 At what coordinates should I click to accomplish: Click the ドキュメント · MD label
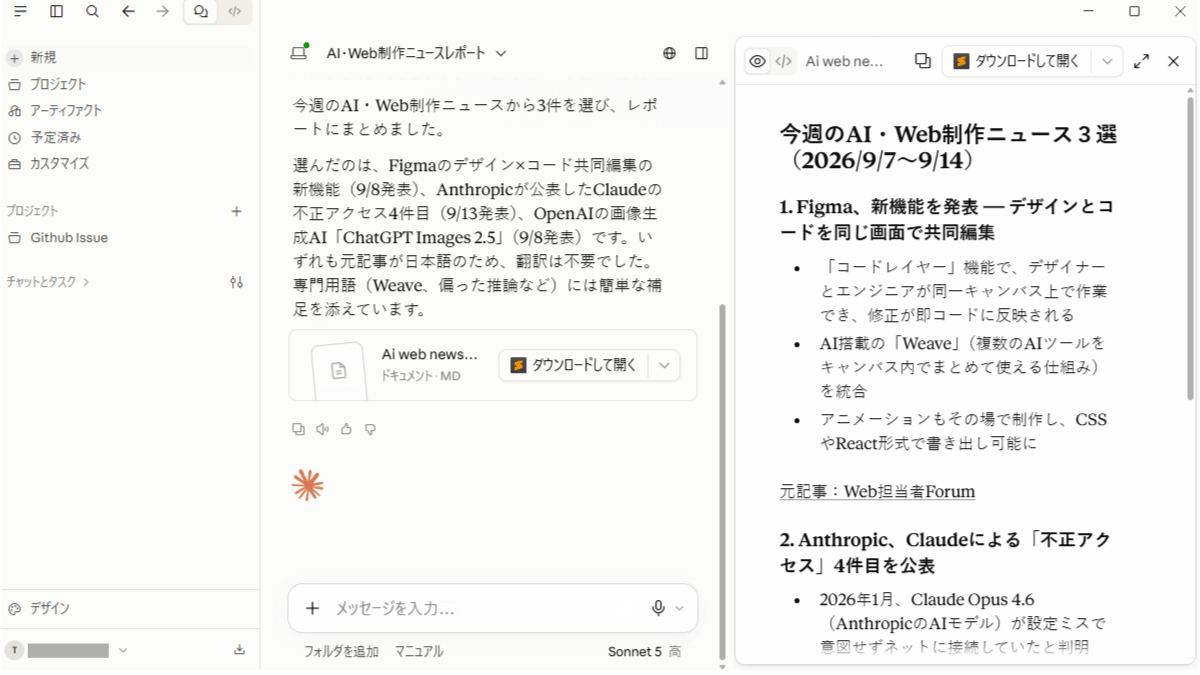[421, 377]
